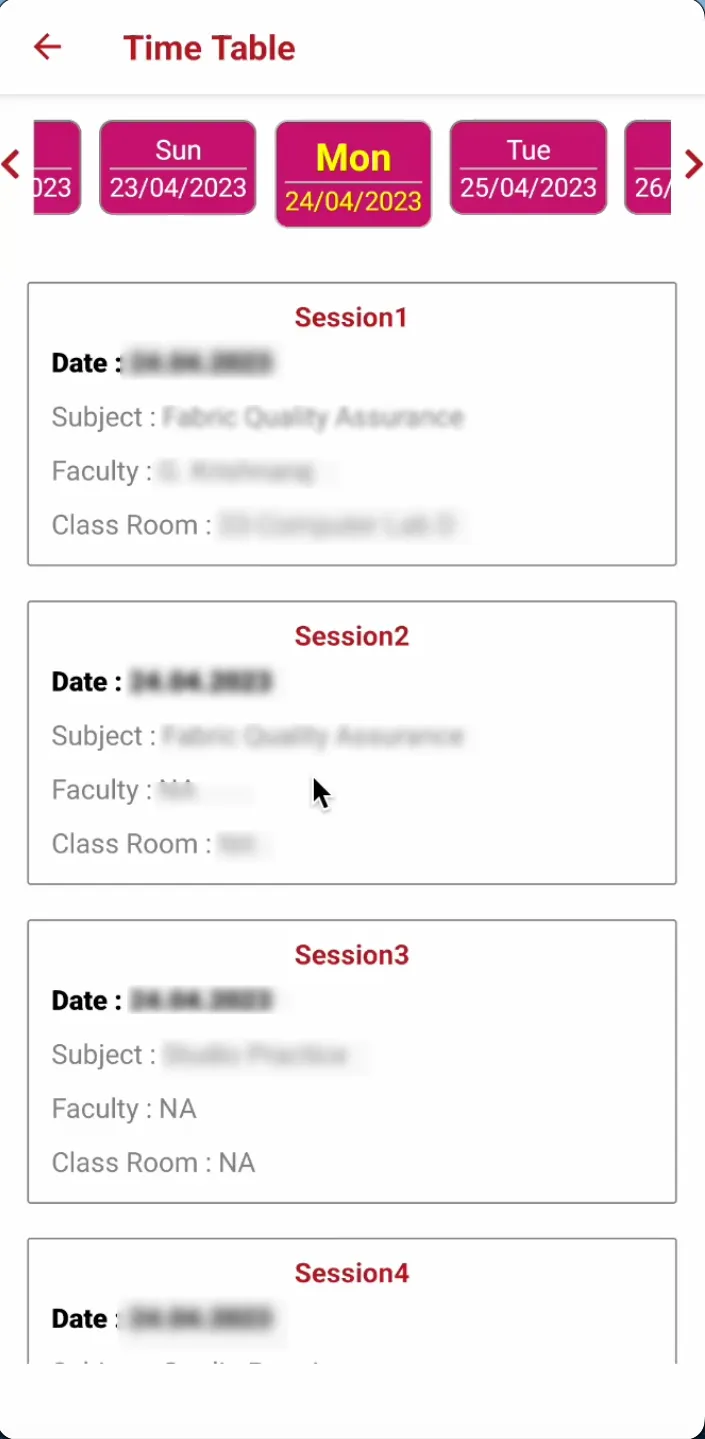Screen dimensions: 705x1439
Task: Pick the cut-off date tab ending in 023
Action: [x=56, y=168]
